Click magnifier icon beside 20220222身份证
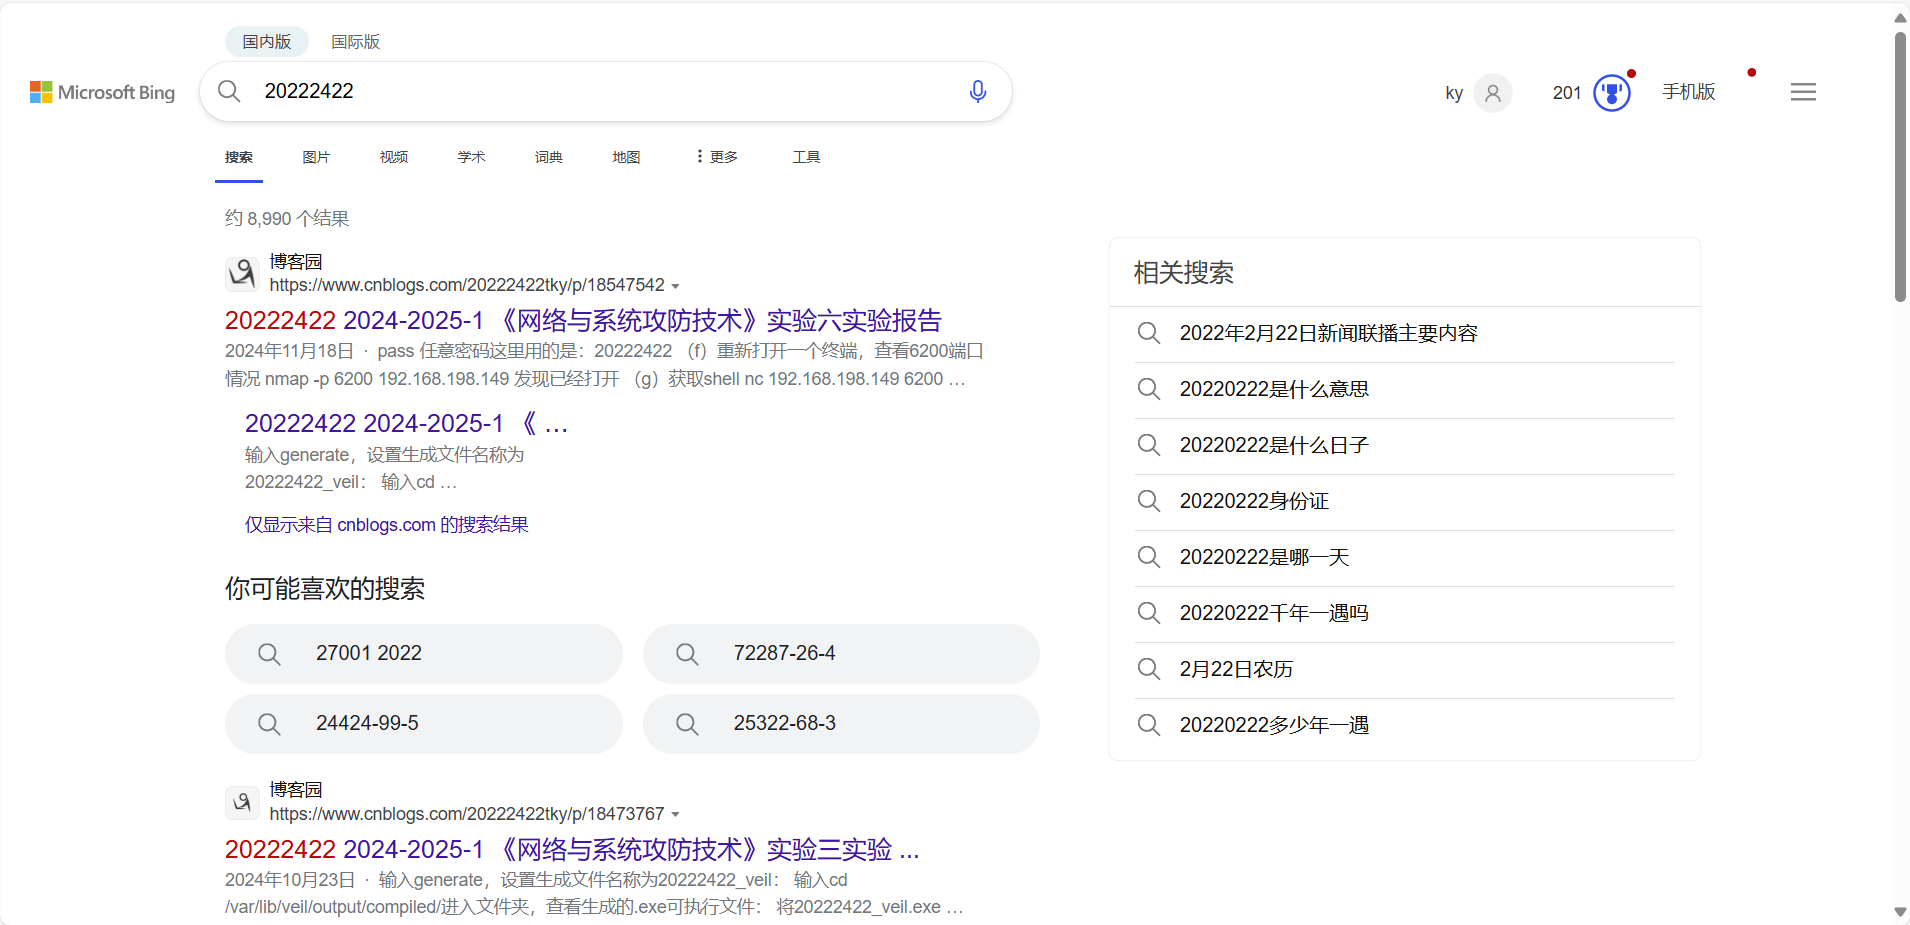Screen dimensions: 1910x925 coord(1149,501)
